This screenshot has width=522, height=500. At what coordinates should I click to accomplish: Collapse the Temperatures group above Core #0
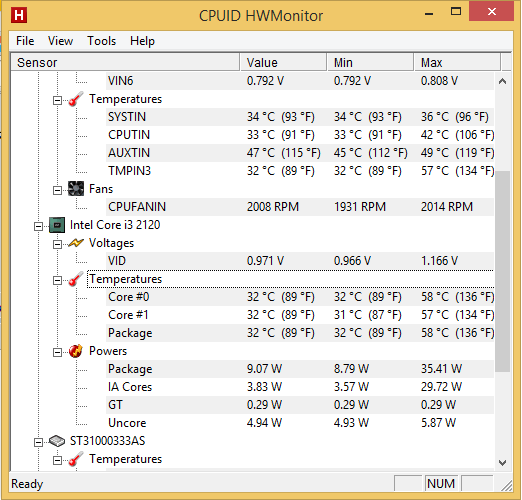pos(57,280)
